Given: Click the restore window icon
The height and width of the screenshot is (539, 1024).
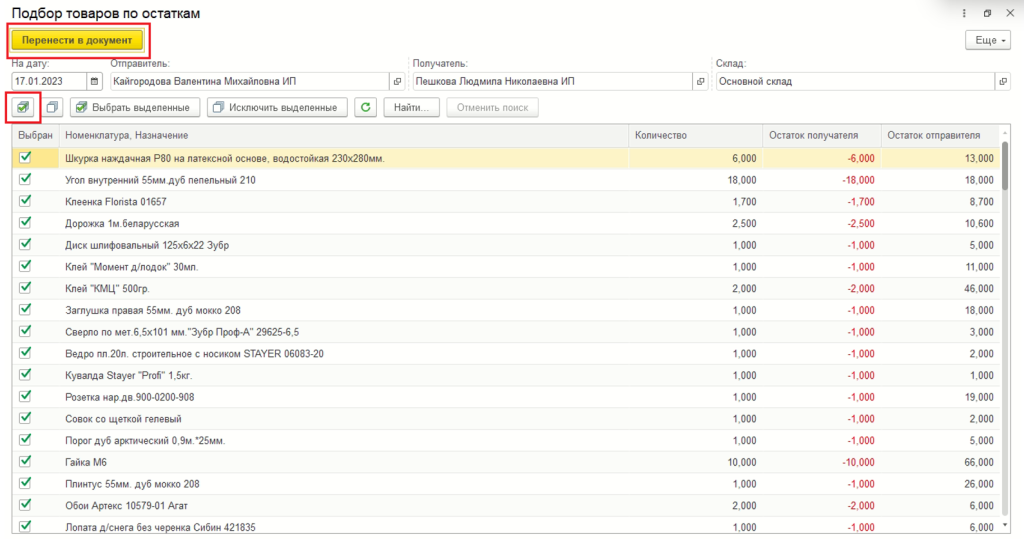Looking at the screenshot, I should point(987,13).
